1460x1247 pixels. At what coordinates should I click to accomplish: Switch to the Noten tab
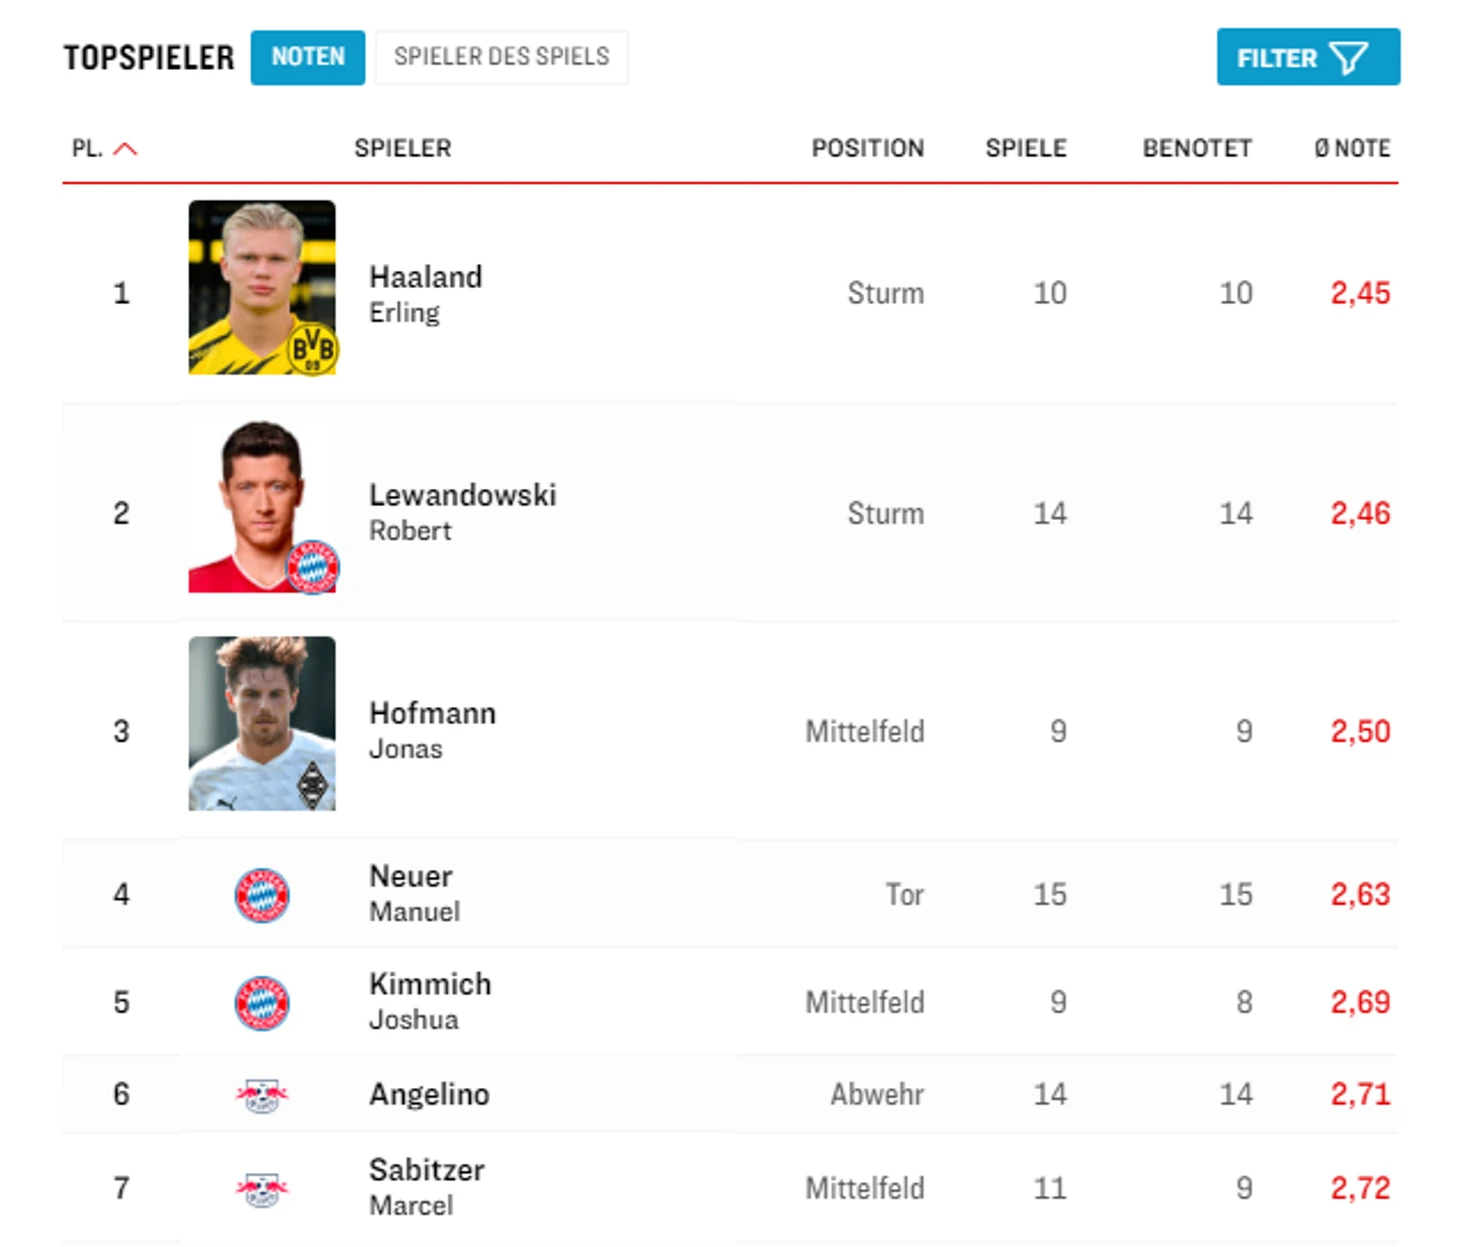(307, 57)
